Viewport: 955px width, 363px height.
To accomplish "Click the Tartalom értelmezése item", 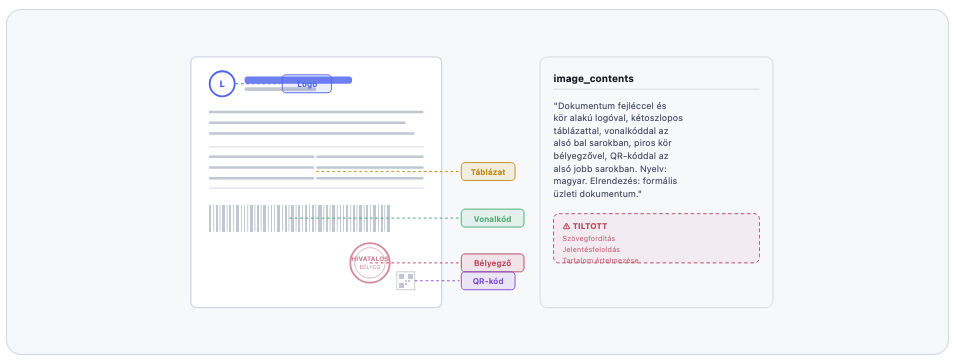I will tap(601, 260).
